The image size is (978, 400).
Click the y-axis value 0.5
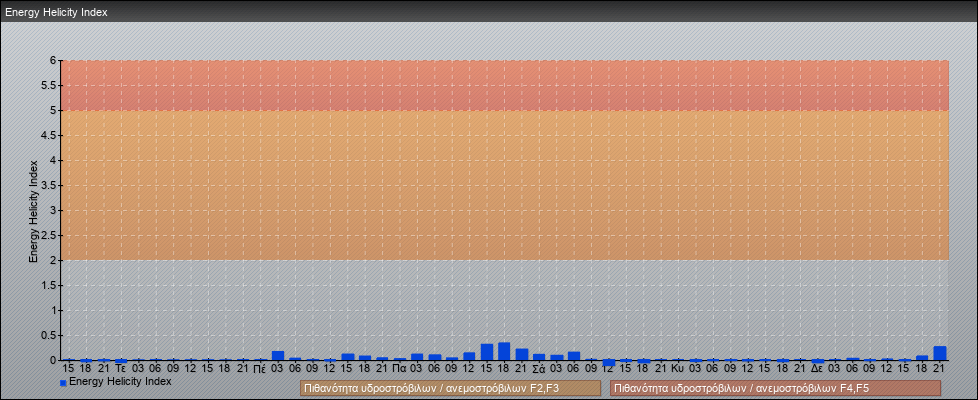point(49,335)
